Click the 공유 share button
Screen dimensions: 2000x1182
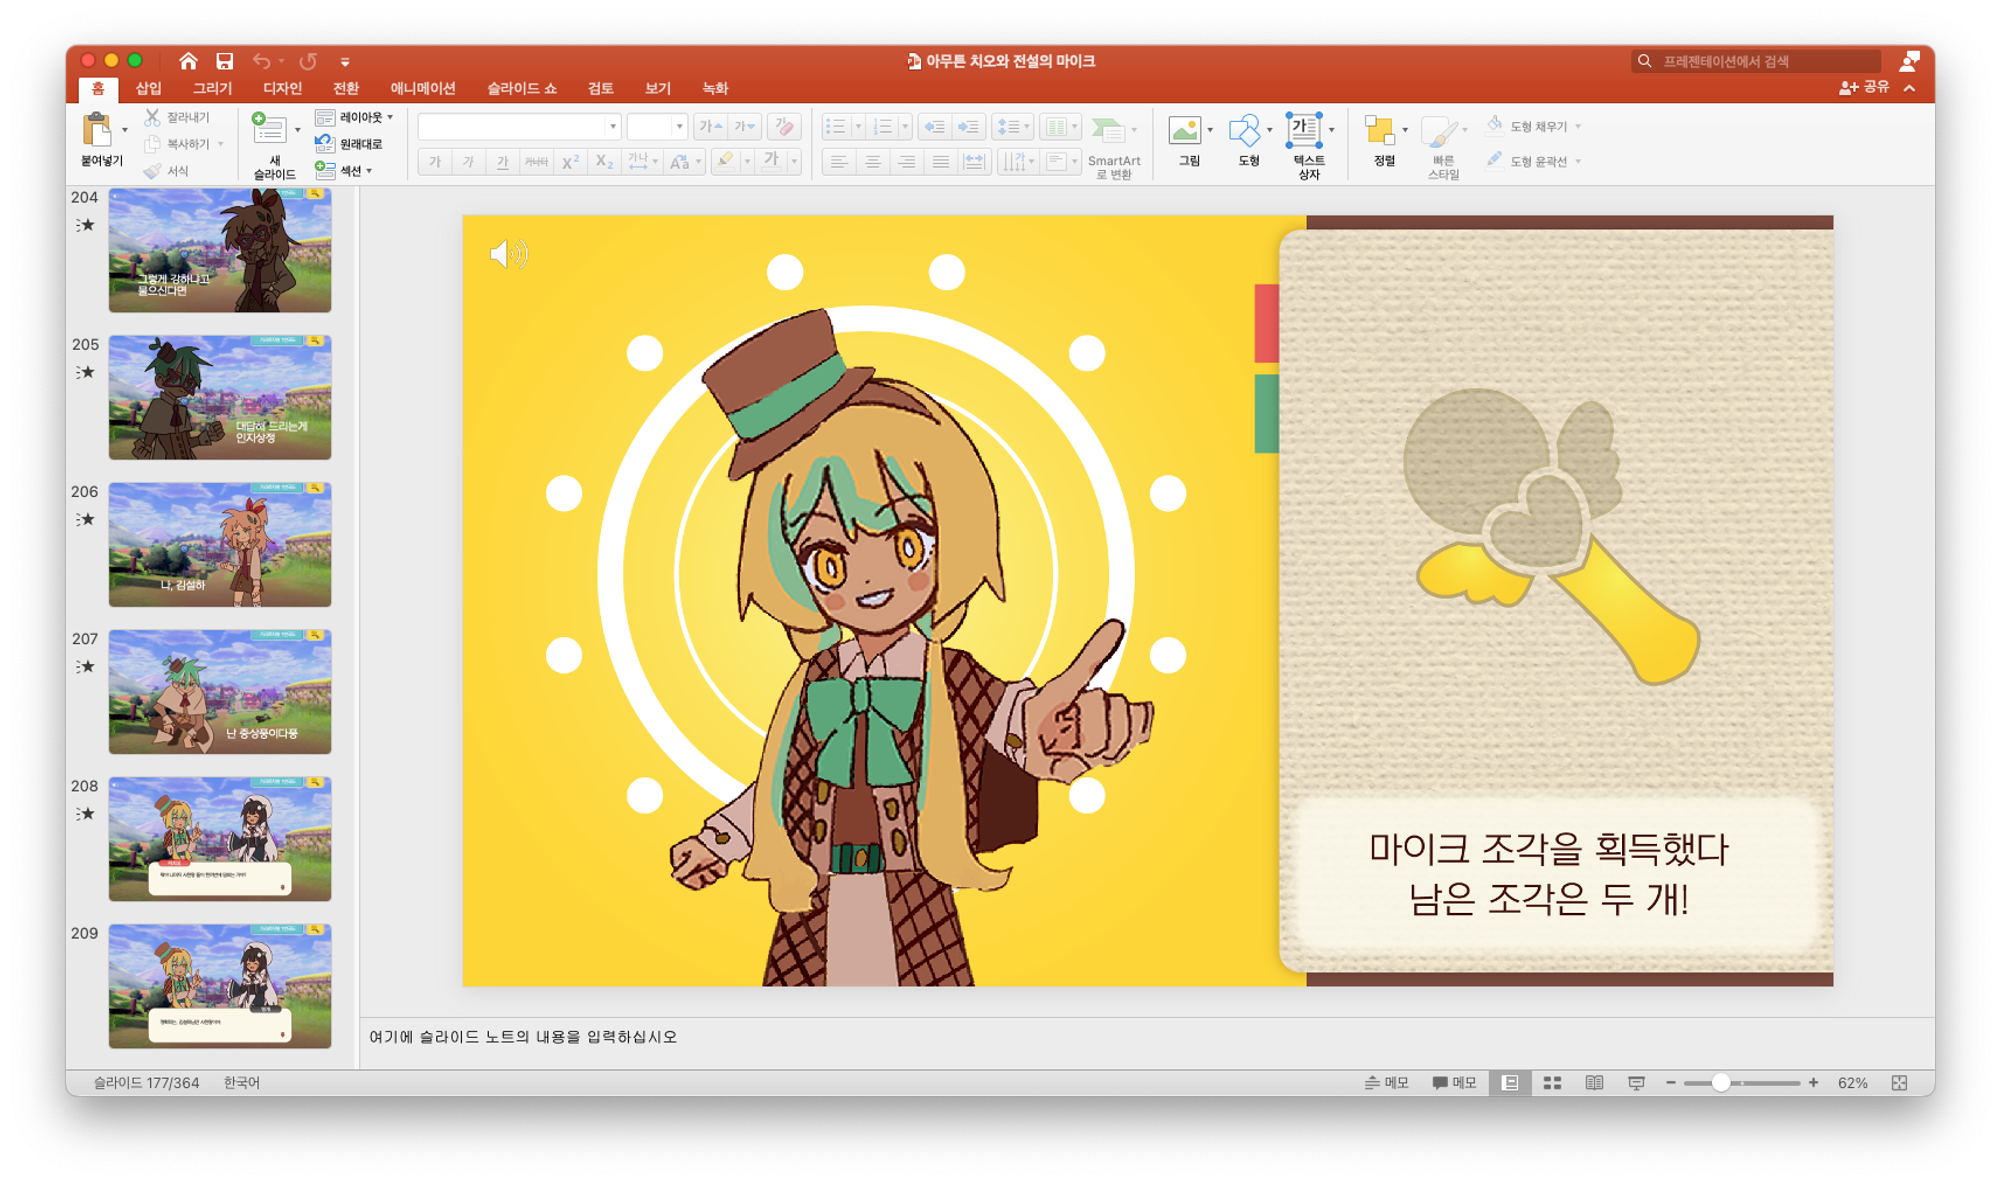pos(1864,87)
